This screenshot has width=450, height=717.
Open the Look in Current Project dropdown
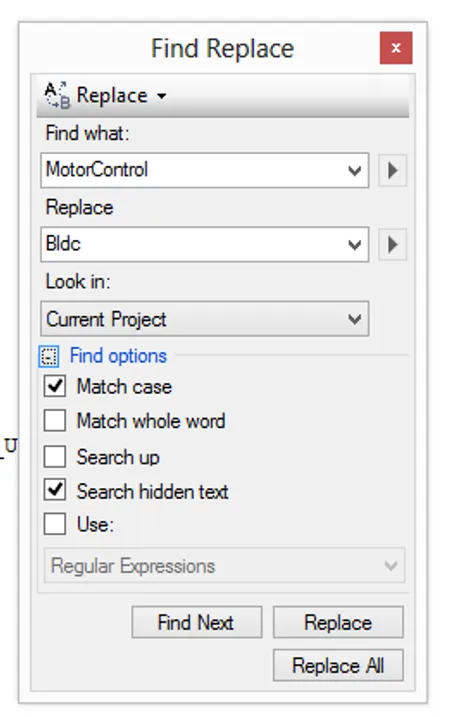204,319
